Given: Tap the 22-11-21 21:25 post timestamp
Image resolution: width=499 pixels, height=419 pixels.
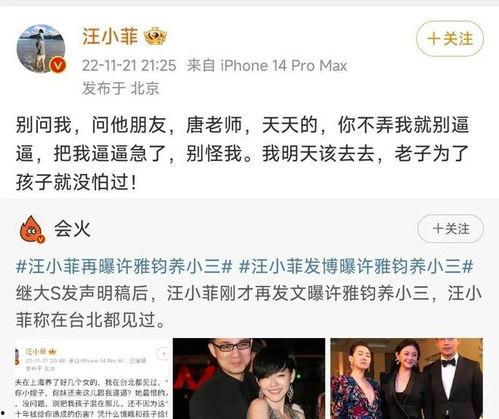Looking at the screenshot, I should pos(129,65).
